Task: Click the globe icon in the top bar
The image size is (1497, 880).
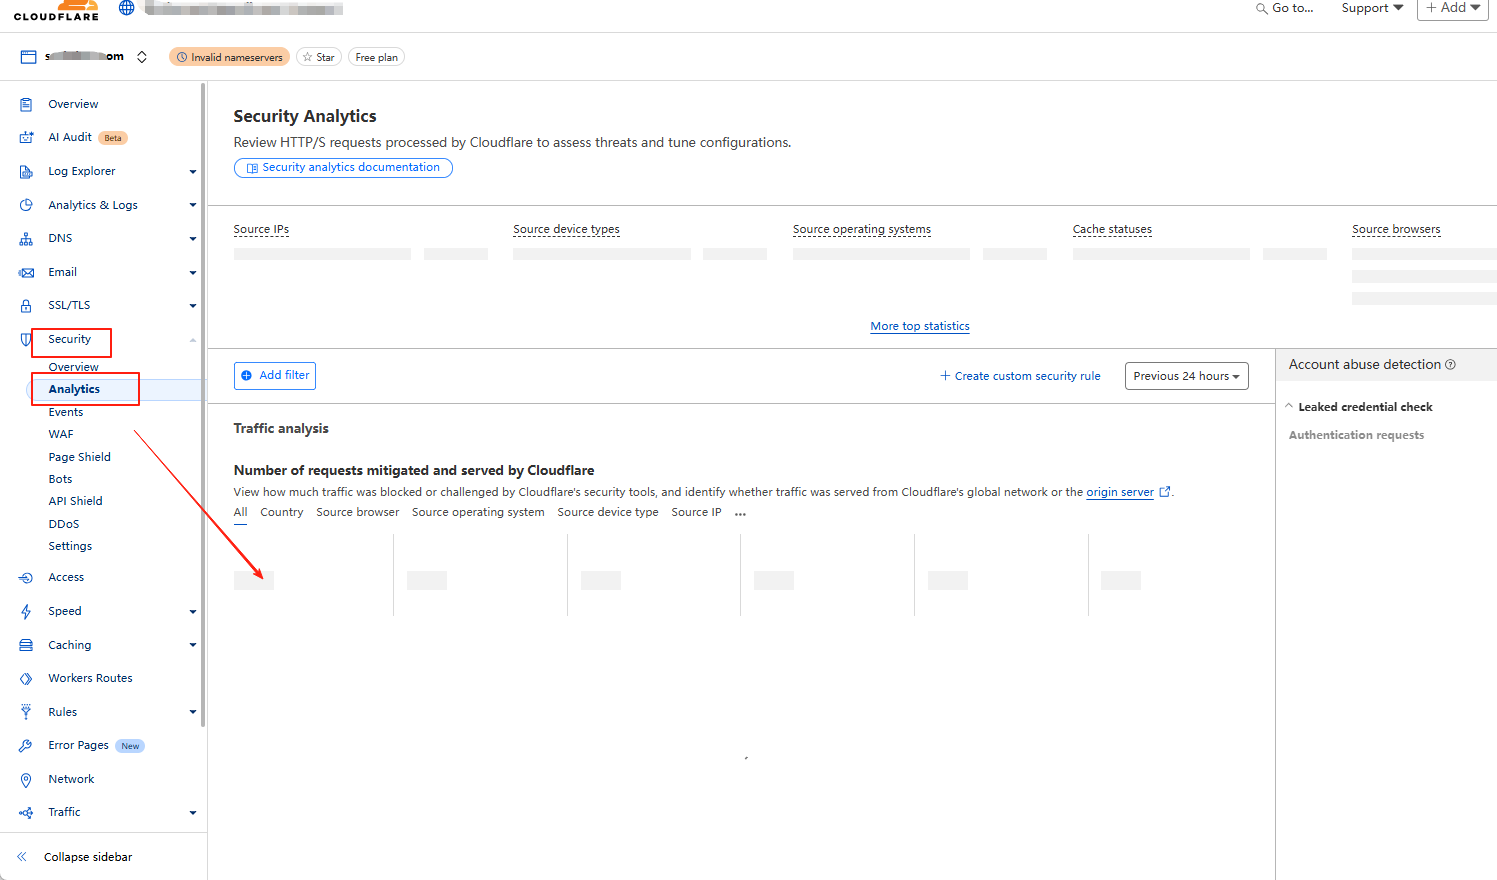Action: [x=126, y=7]
